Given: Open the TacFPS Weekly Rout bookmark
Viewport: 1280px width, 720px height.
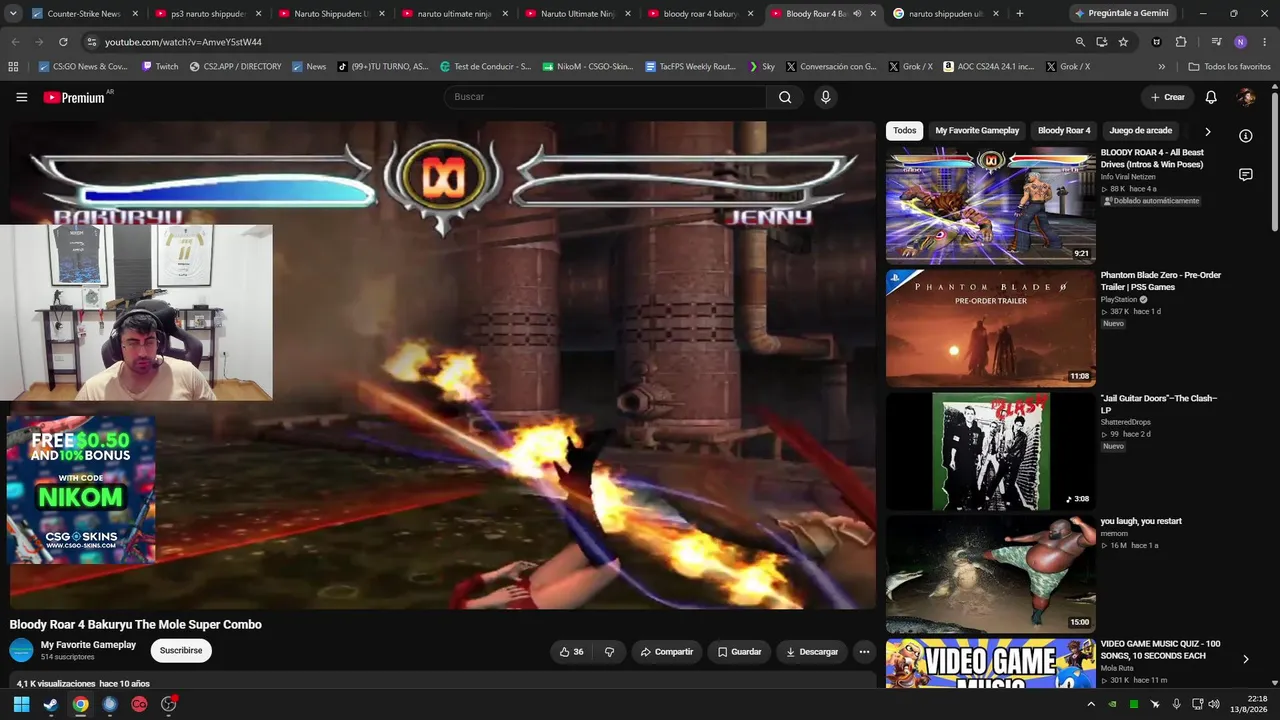Looking at the screenshot, I should click(690, 67).
